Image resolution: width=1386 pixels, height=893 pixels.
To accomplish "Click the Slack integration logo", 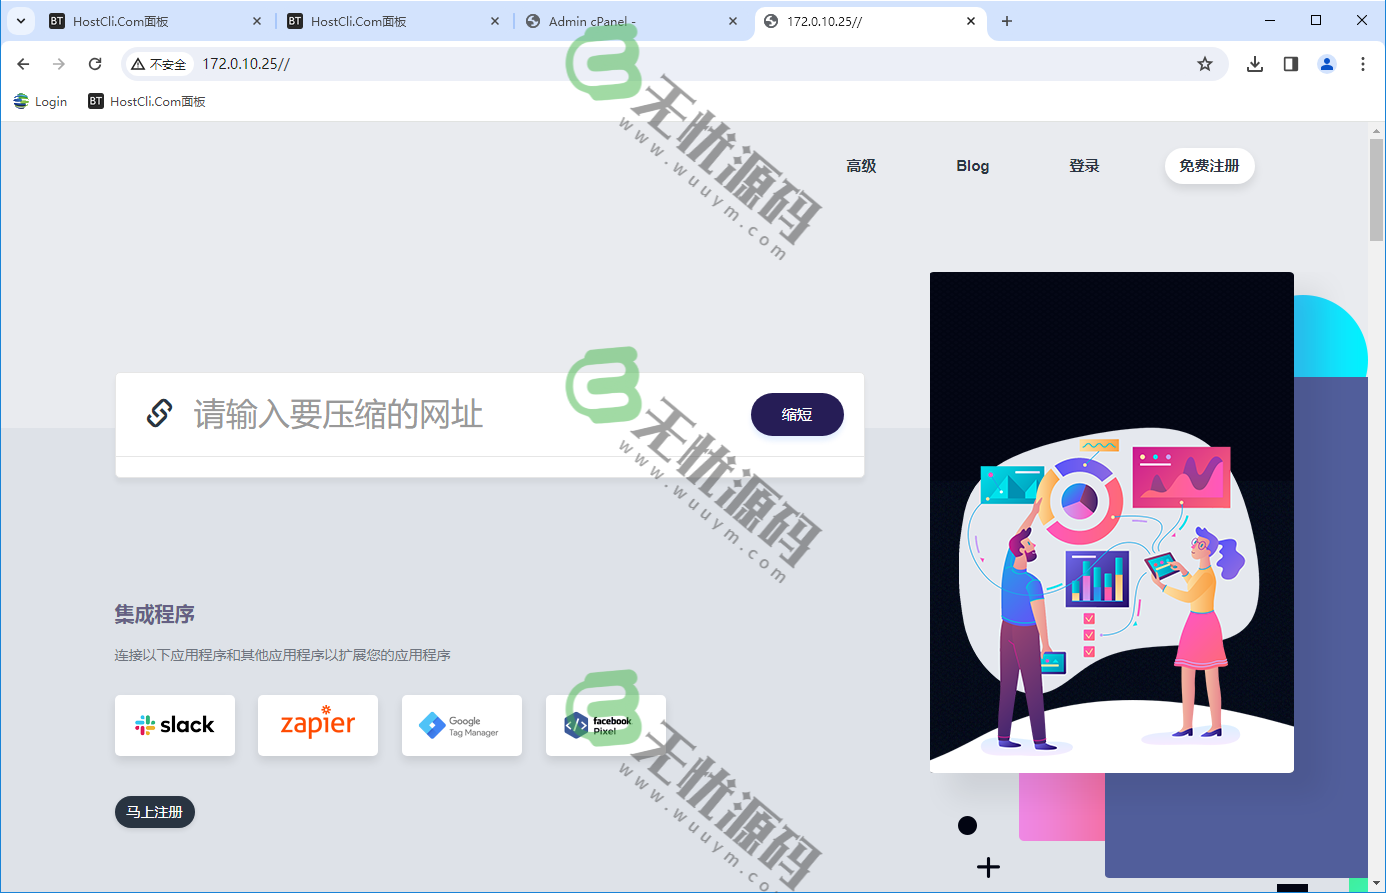I will pyautogui.click(x=175, y=725).
